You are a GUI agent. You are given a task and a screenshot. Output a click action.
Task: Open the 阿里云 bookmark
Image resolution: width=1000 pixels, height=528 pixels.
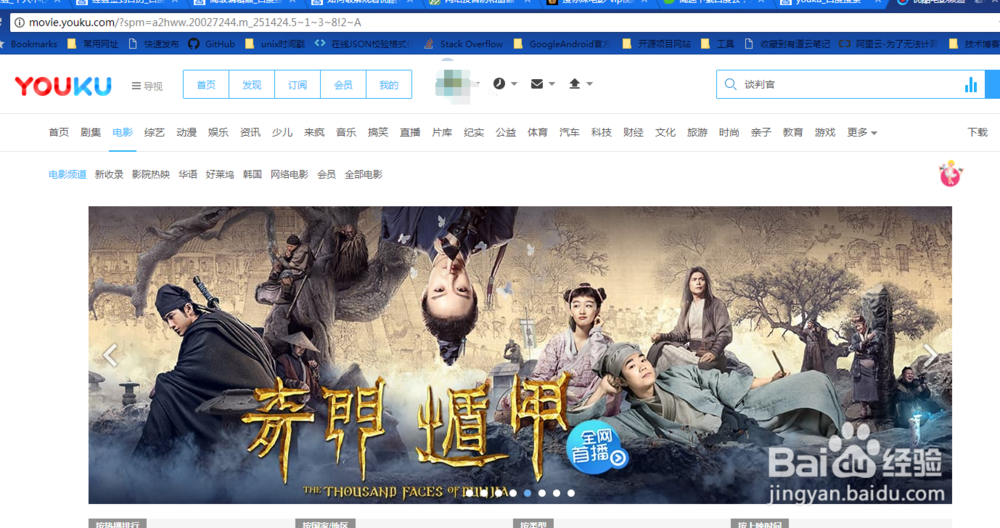pos(888,44)
